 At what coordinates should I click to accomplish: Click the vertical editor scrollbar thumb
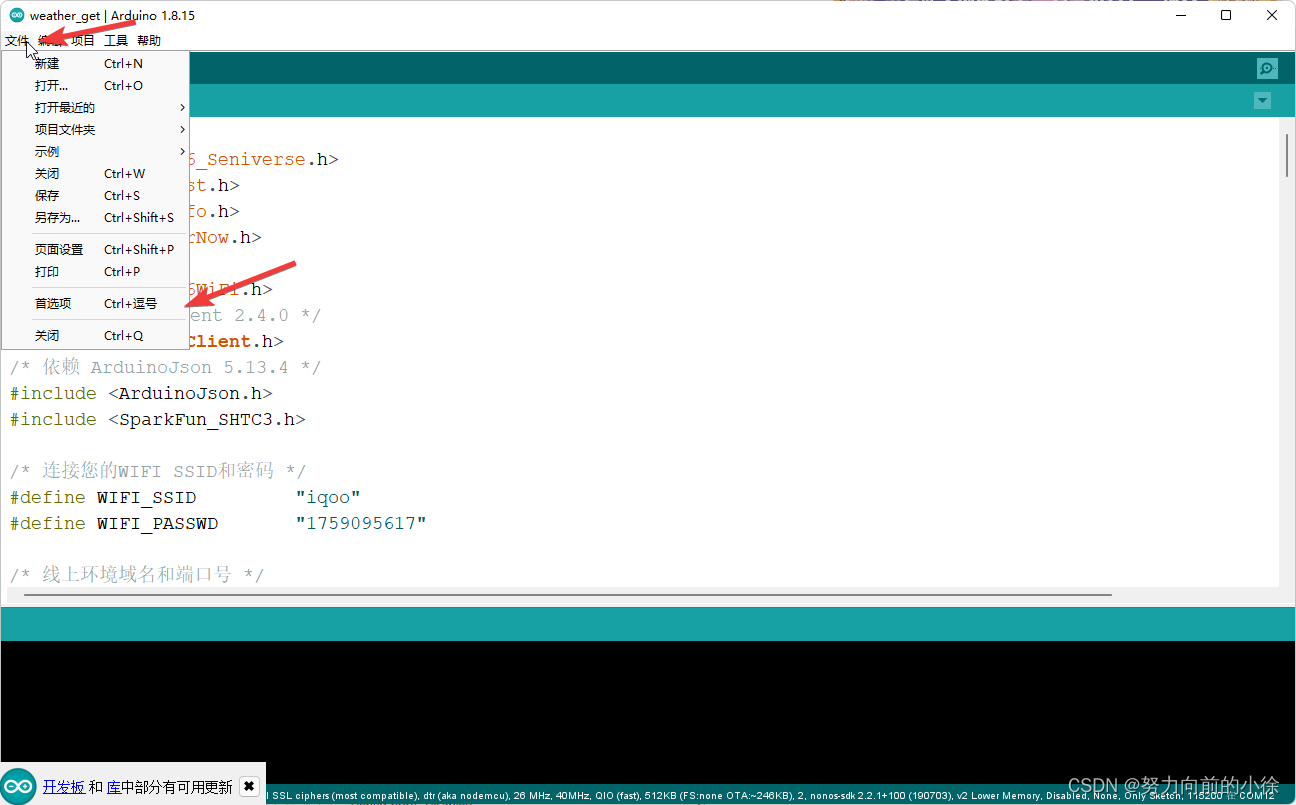[x=1287, y=155]
